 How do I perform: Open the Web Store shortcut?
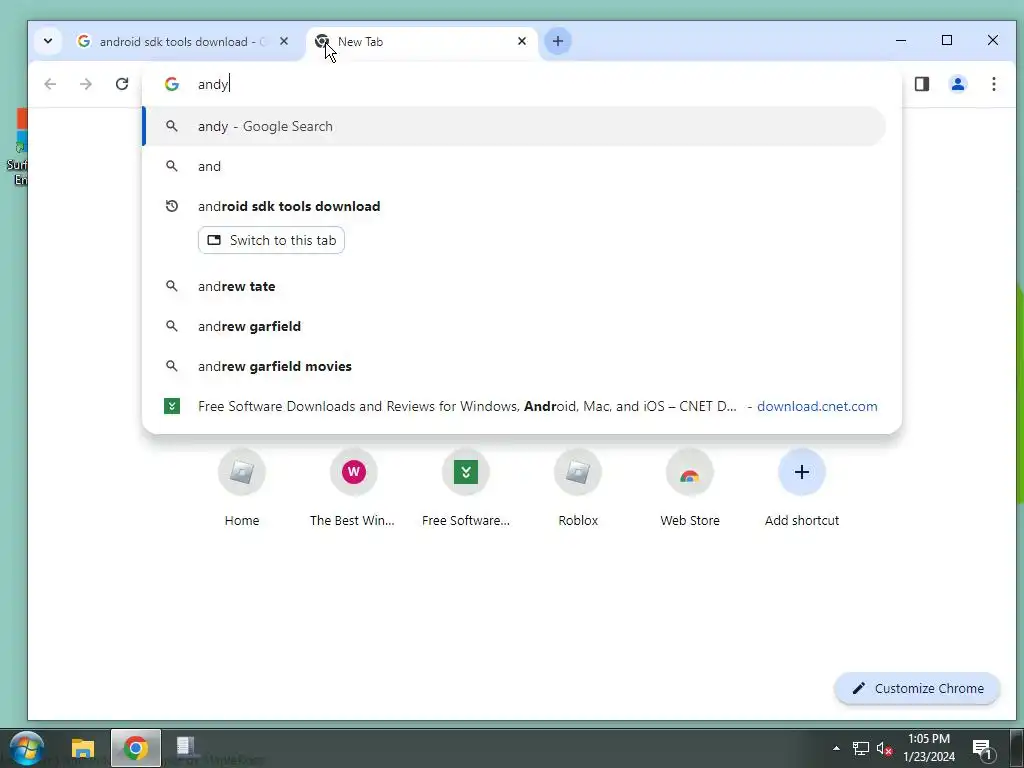pyautogui.click(x=690, y=488)
